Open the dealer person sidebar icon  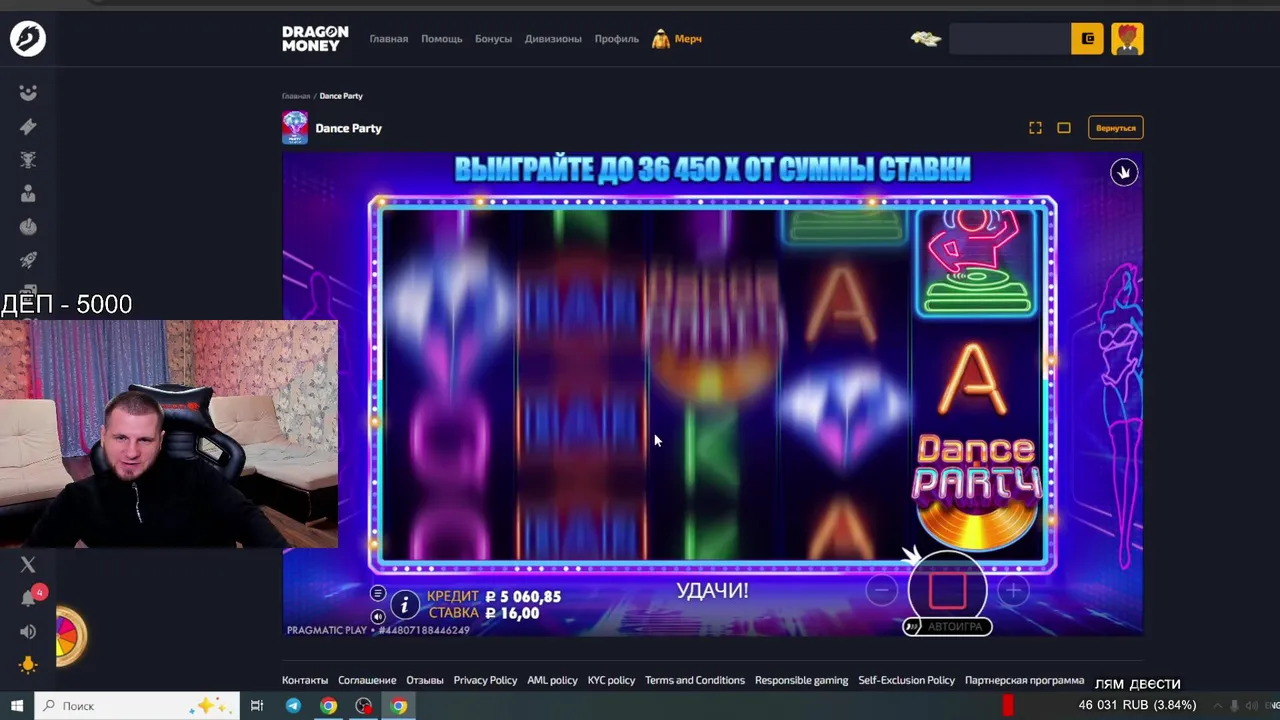click(28, 193)
